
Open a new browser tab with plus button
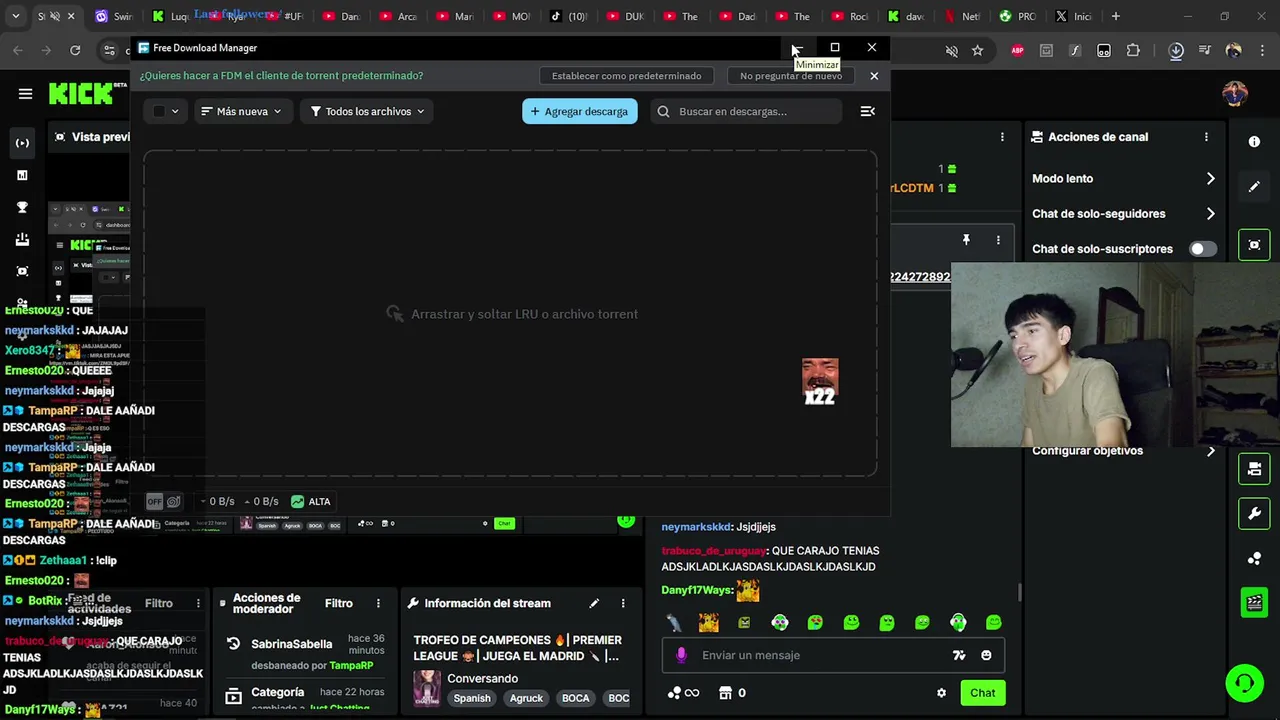[1116, 16]
